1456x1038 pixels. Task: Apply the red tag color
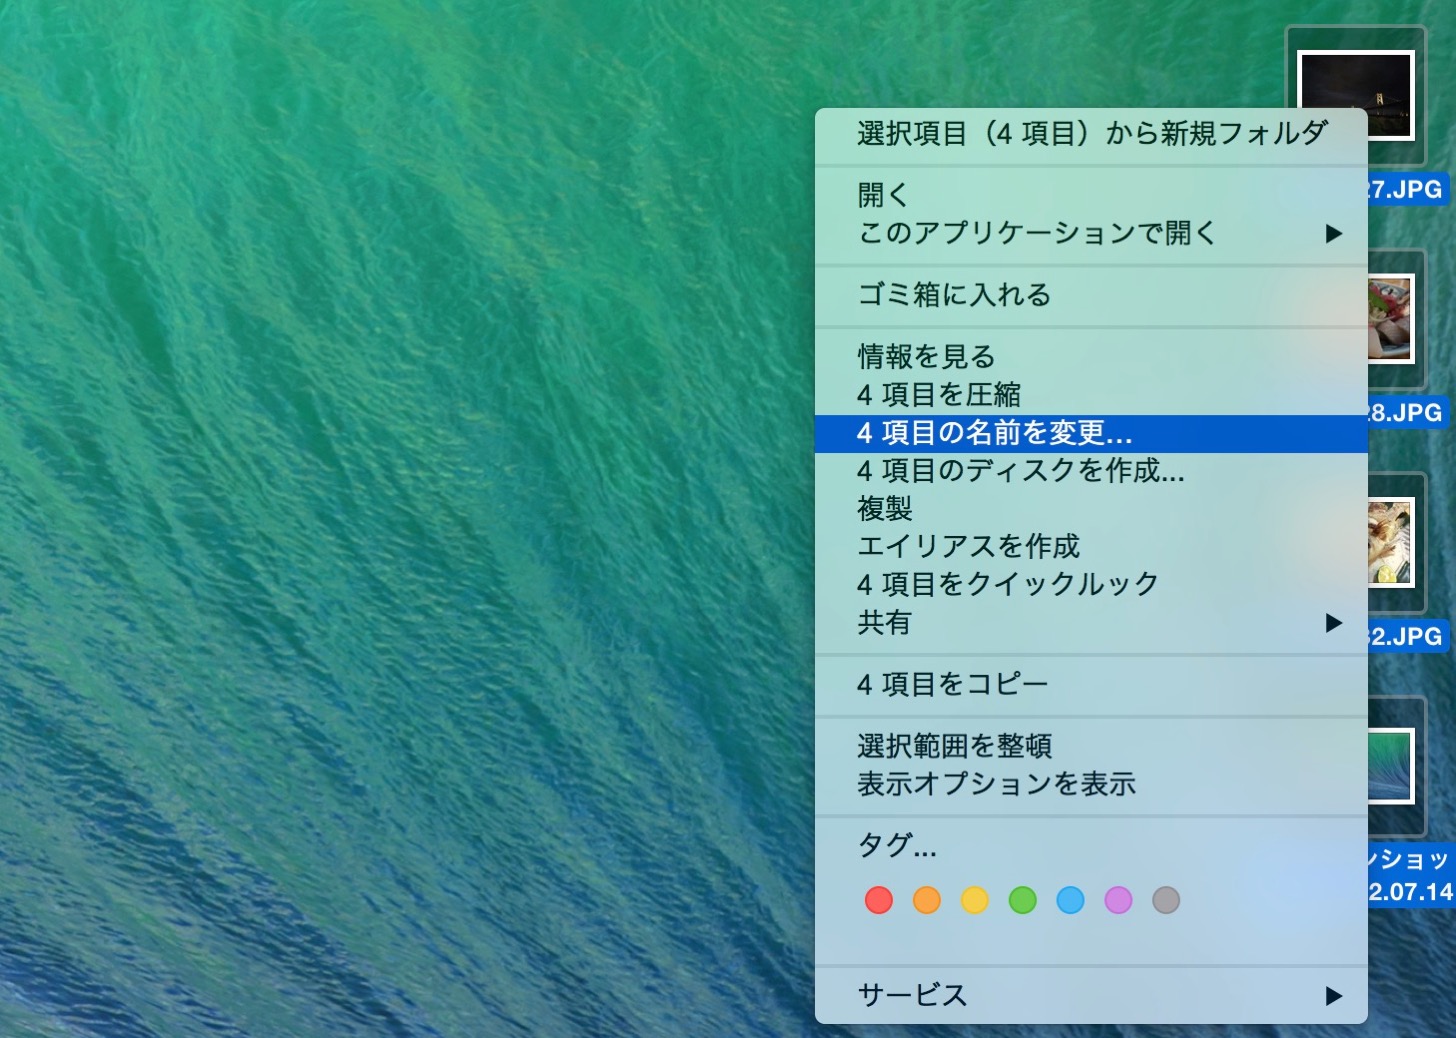tap(879, 900)
